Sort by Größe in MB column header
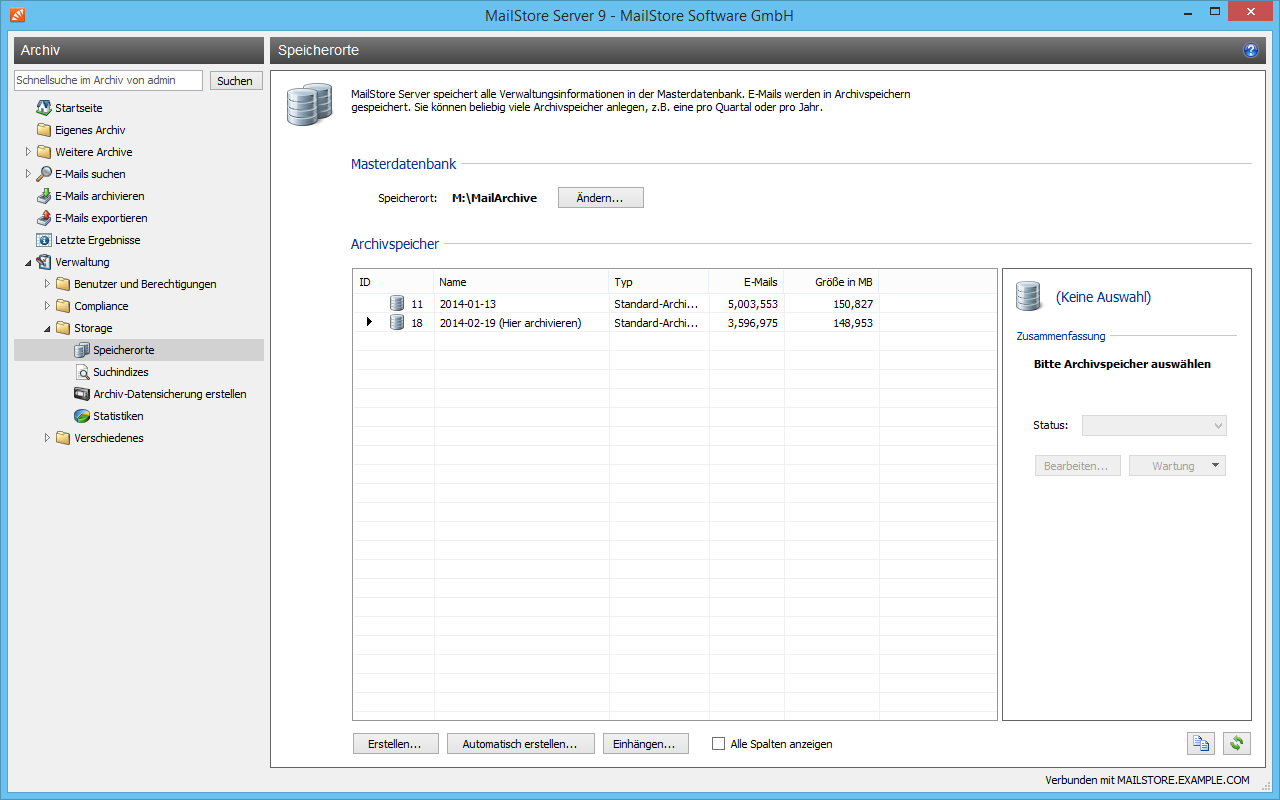The width and height of the screenshot is (1280, 800). tap(831, 282)
